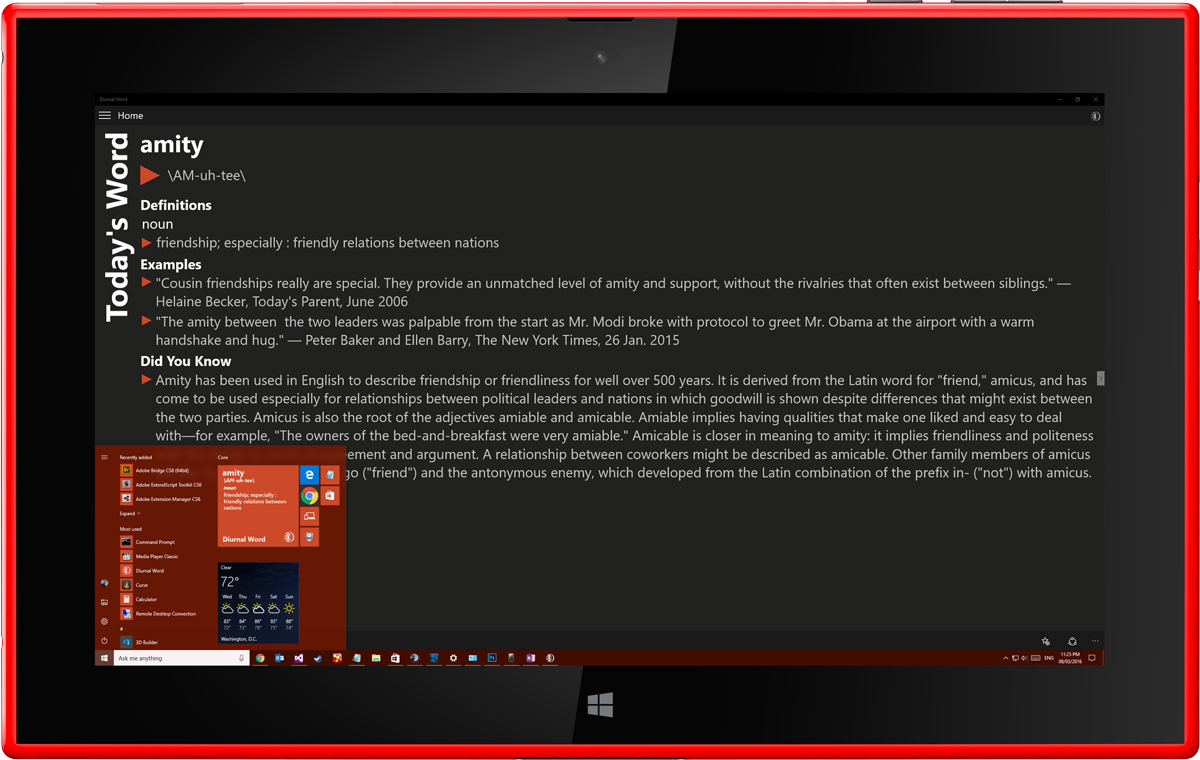Open the Diurnal Word live tile
This screenshot has width=1200, height=760.
258,506
